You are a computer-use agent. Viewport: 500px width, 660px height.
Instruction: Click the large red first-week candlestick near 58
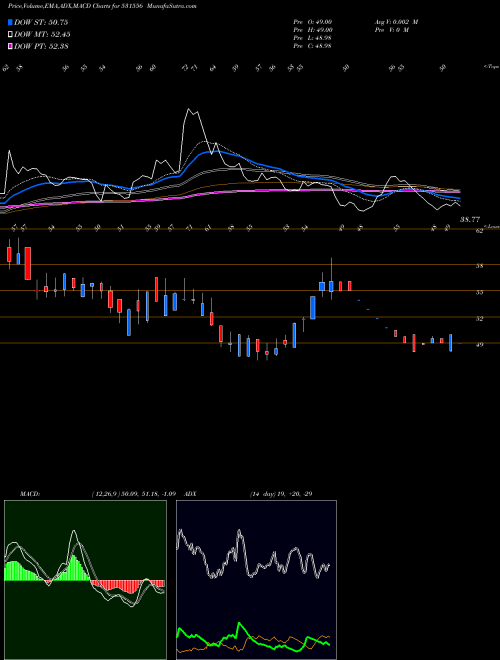click(28, 263)
